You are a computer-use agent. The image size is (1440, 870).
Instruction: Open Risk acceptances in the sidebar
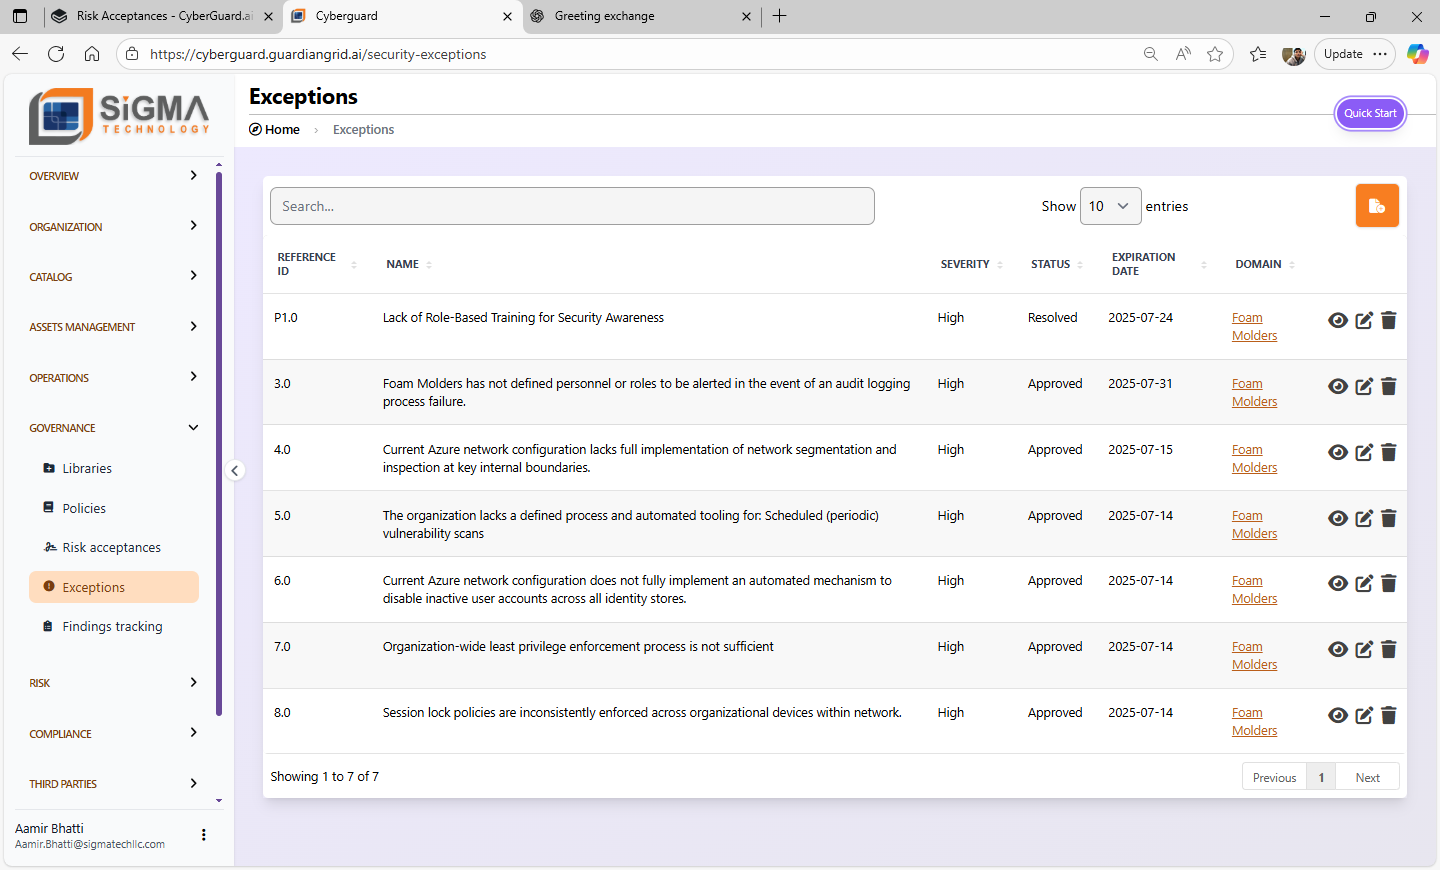[x=111, y=548]
